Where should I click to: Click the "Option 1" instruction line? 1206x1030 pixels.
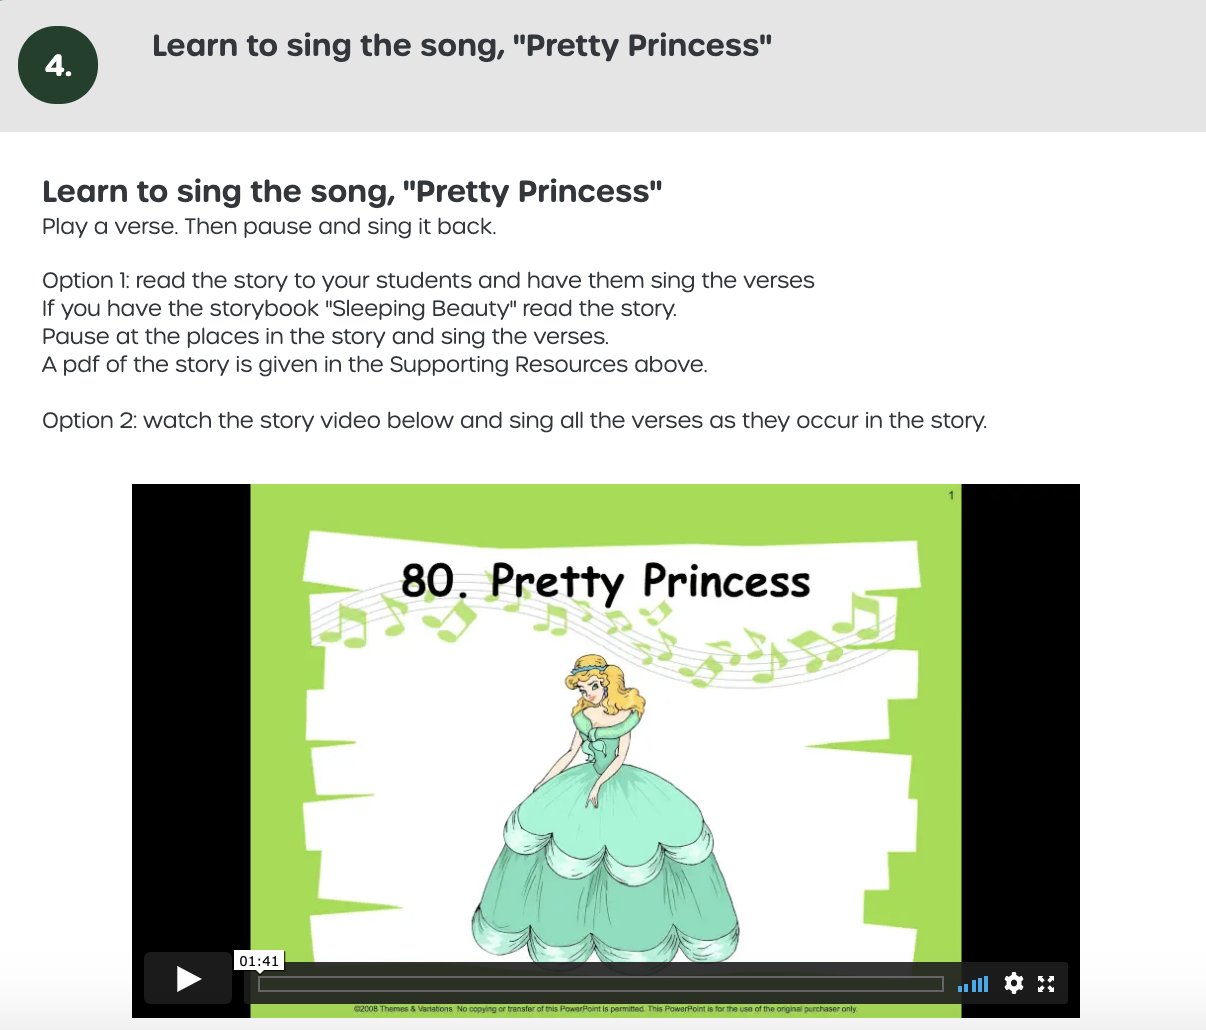(x=428, y=281)
